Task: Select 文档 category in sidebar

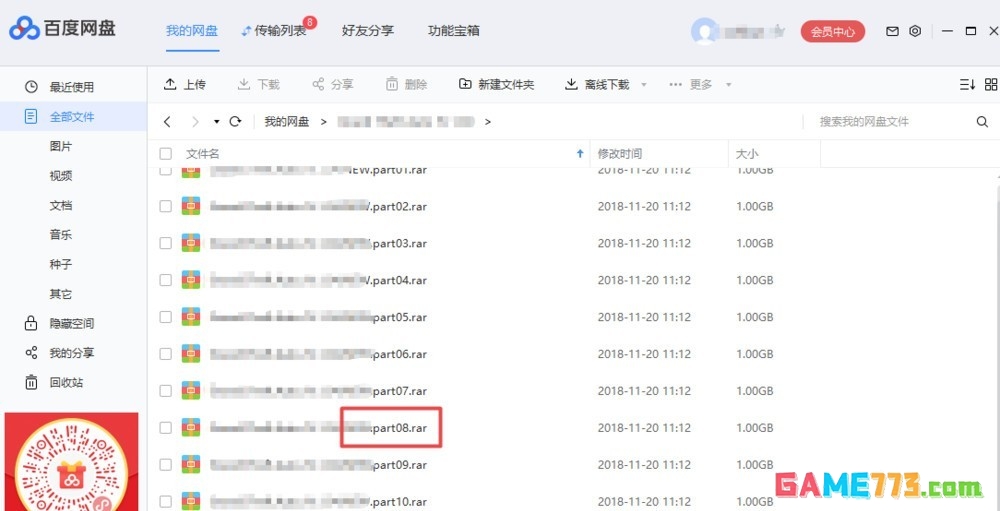Action: 61,205
